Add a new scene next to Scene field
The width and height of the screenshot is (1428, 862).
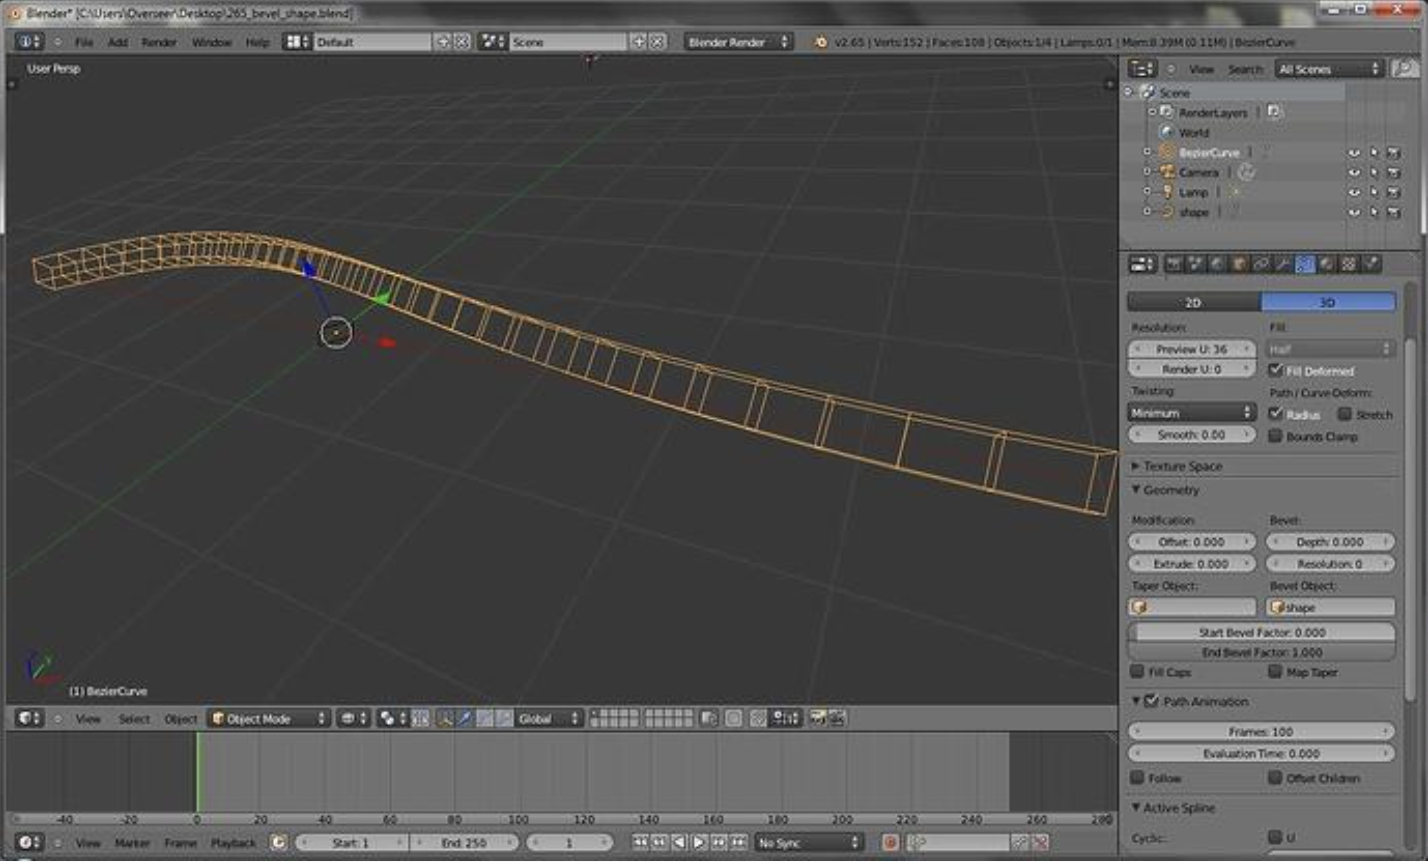(x=639, y=42)
